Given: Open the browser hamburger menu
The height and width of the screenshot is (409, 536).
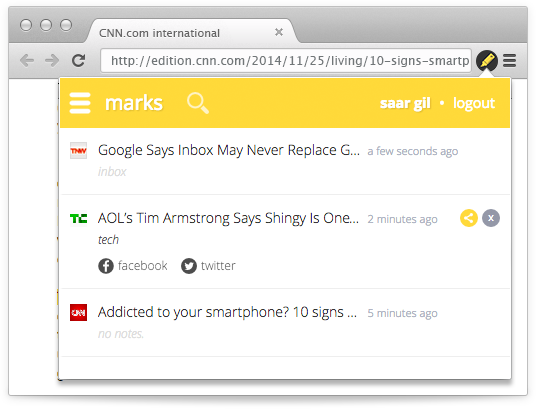Looking at the screenshot, I should coord(509,61).
